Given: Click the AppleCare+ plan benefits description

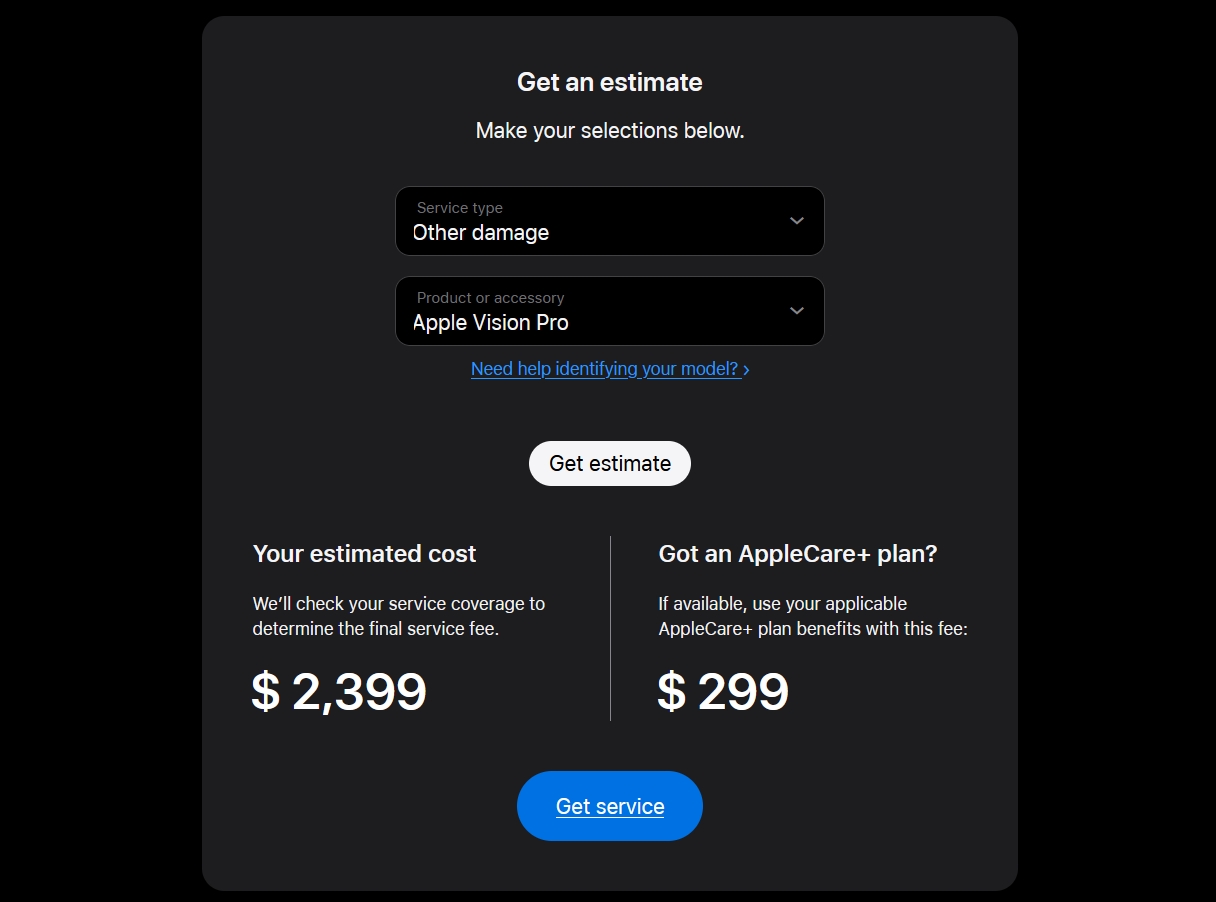Looking at the screenshot, I should [x=813, y=617].
